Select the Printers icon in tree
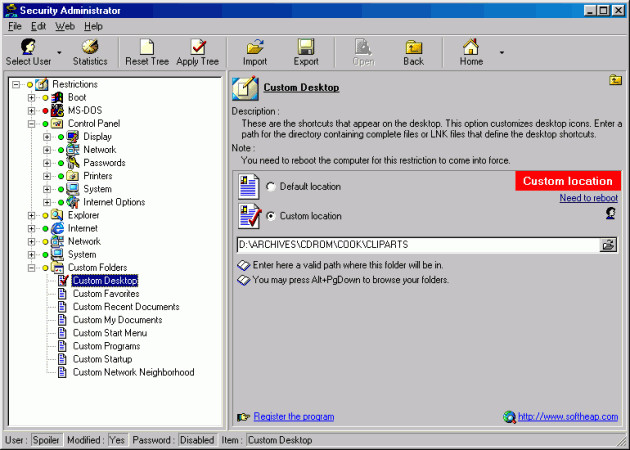The height and width of the screenshot is (450, 630). (x=72, y=176)
